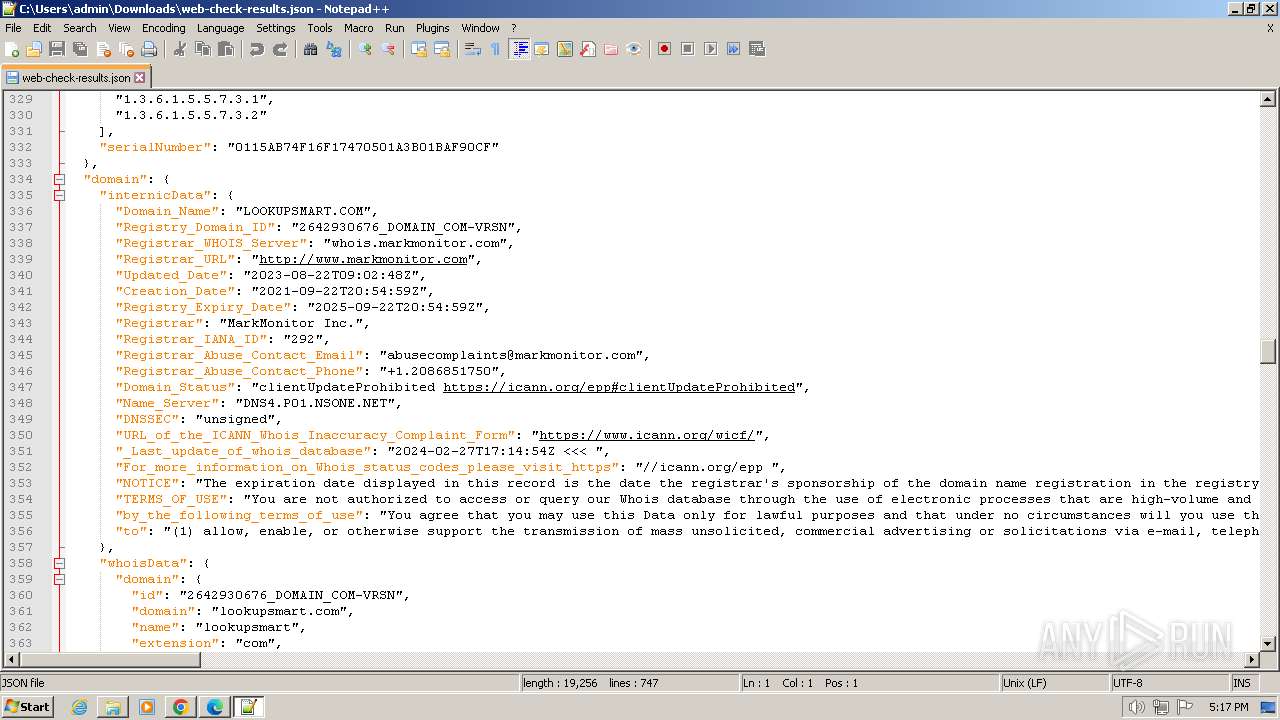Image resolution: width=1280 pixels, height=720 pixels.
Task: Click the Undo arrow icon
Action: click(257, 49)
